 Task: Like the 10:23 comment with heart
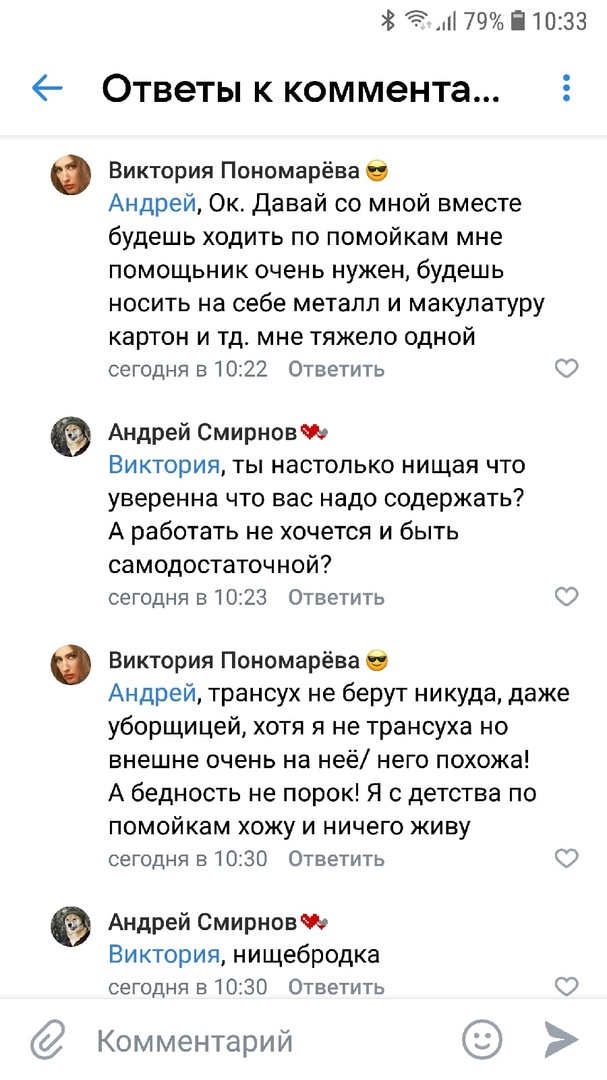pos(566,597)
